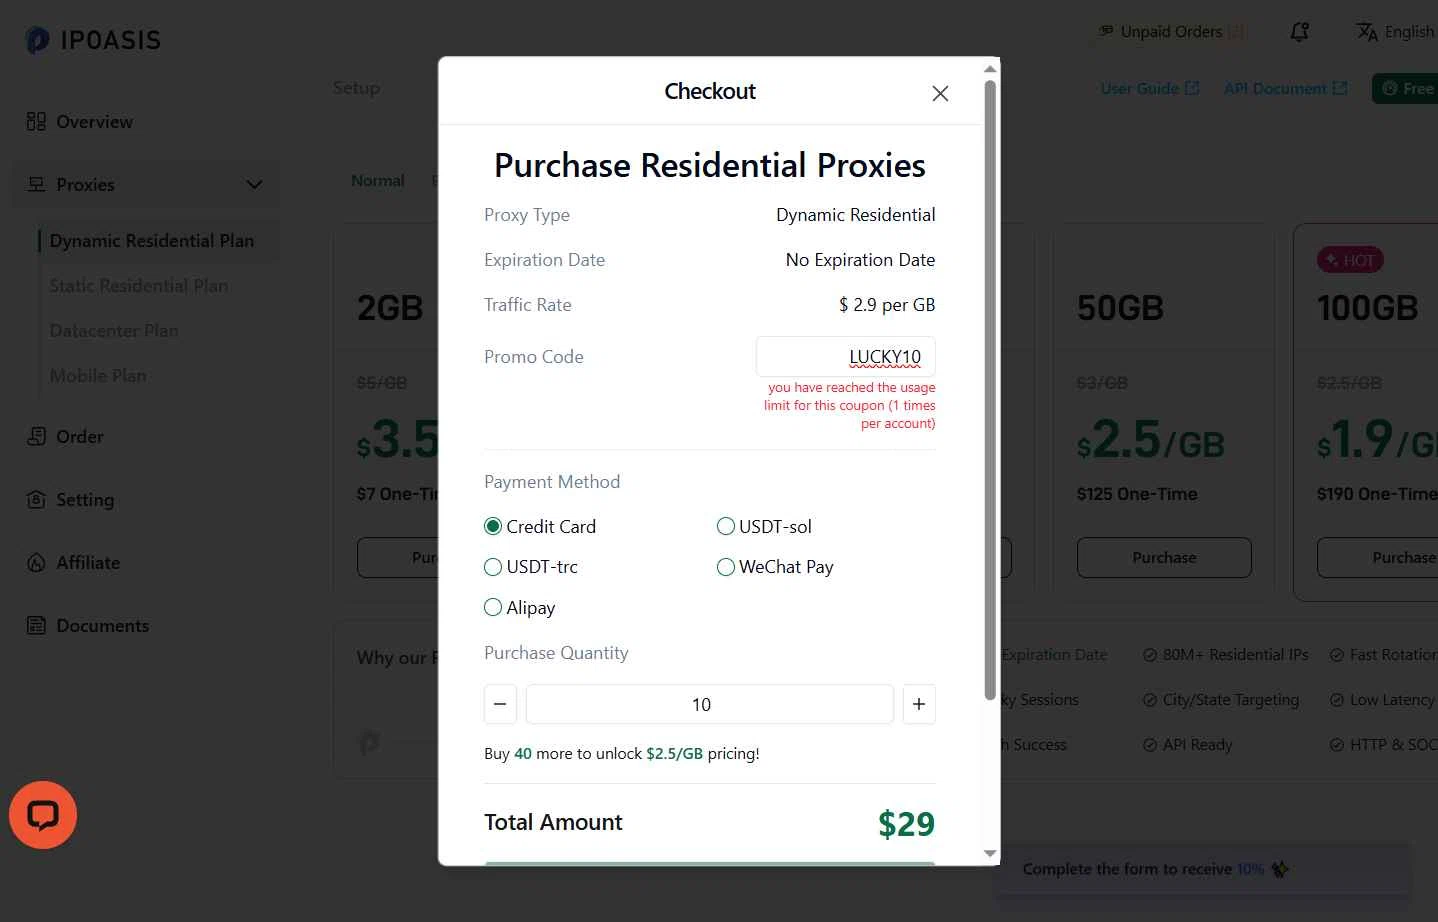This screenshot has width=1438, height=922.
Task: Choose the Alipay radio button
Action: 493,607
